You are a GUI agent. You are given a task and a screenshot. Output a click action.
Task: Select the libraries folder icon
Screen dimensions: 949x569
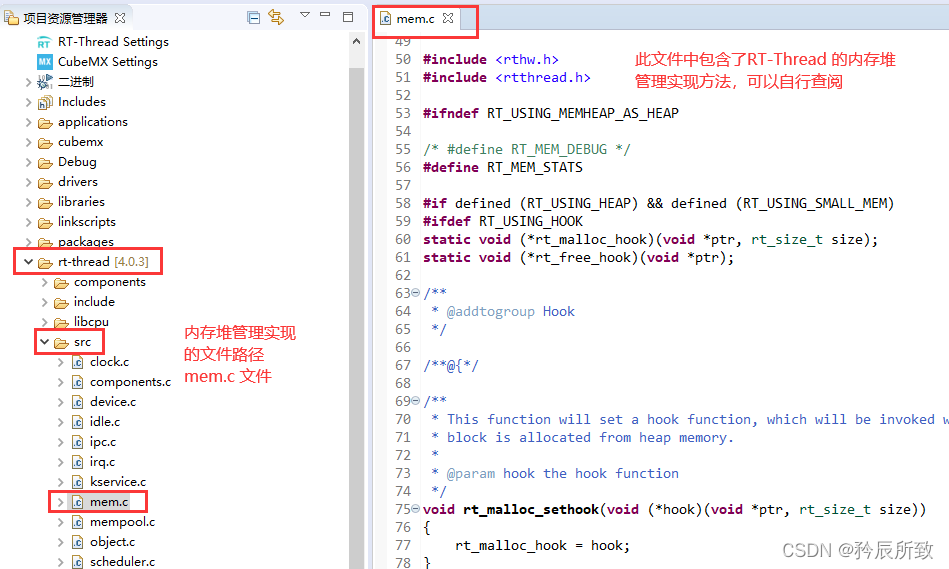click(x=45, y=203)
